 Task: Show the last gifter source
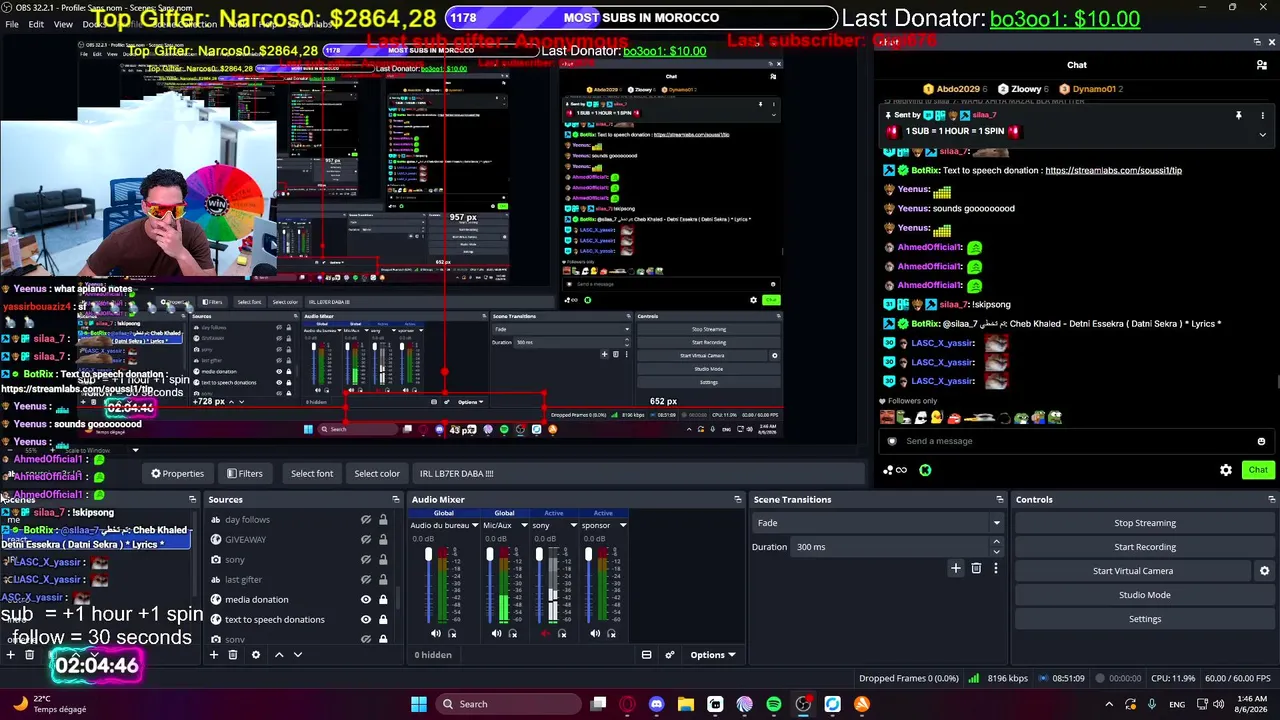pos(366,580)
